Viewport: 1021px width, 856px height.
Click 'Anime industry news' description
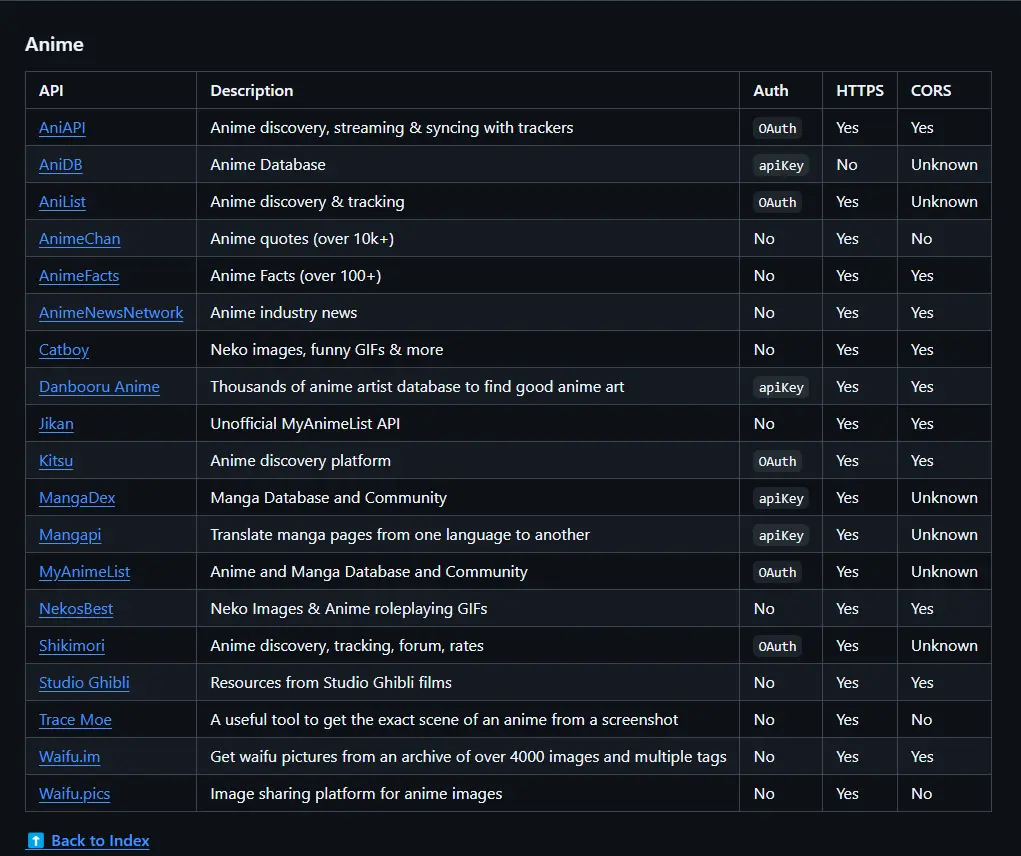click(283, 313)
